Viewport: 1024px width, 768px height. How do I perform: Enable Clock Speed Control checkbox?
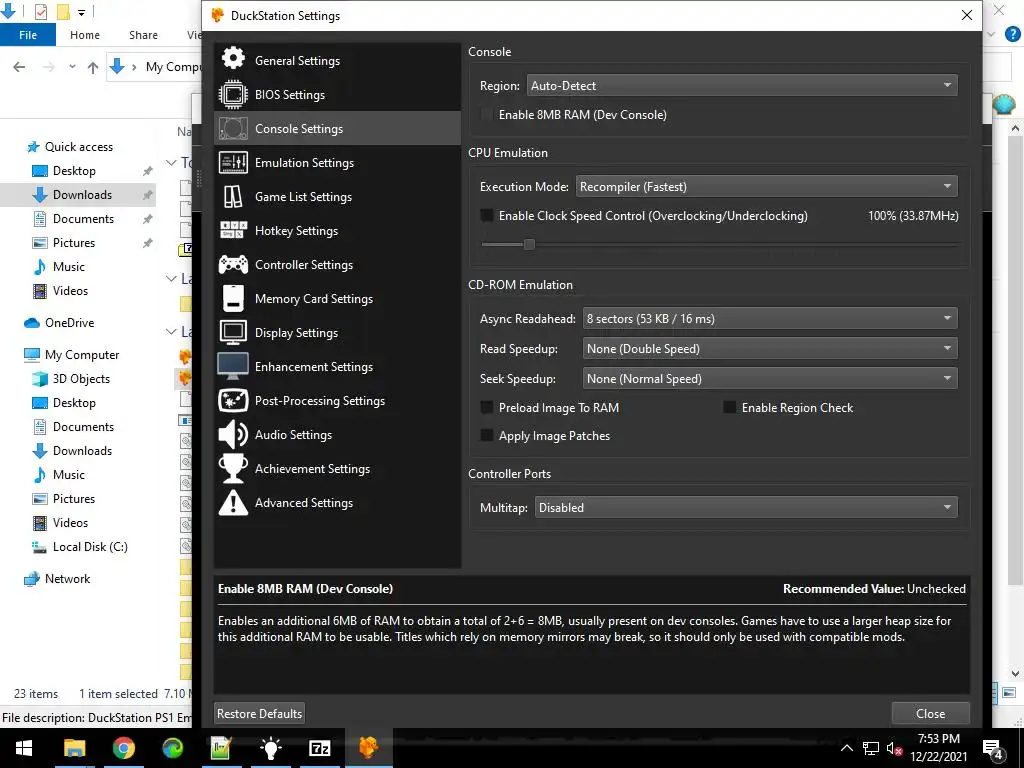pyautogui.click(x=487, y=216)
